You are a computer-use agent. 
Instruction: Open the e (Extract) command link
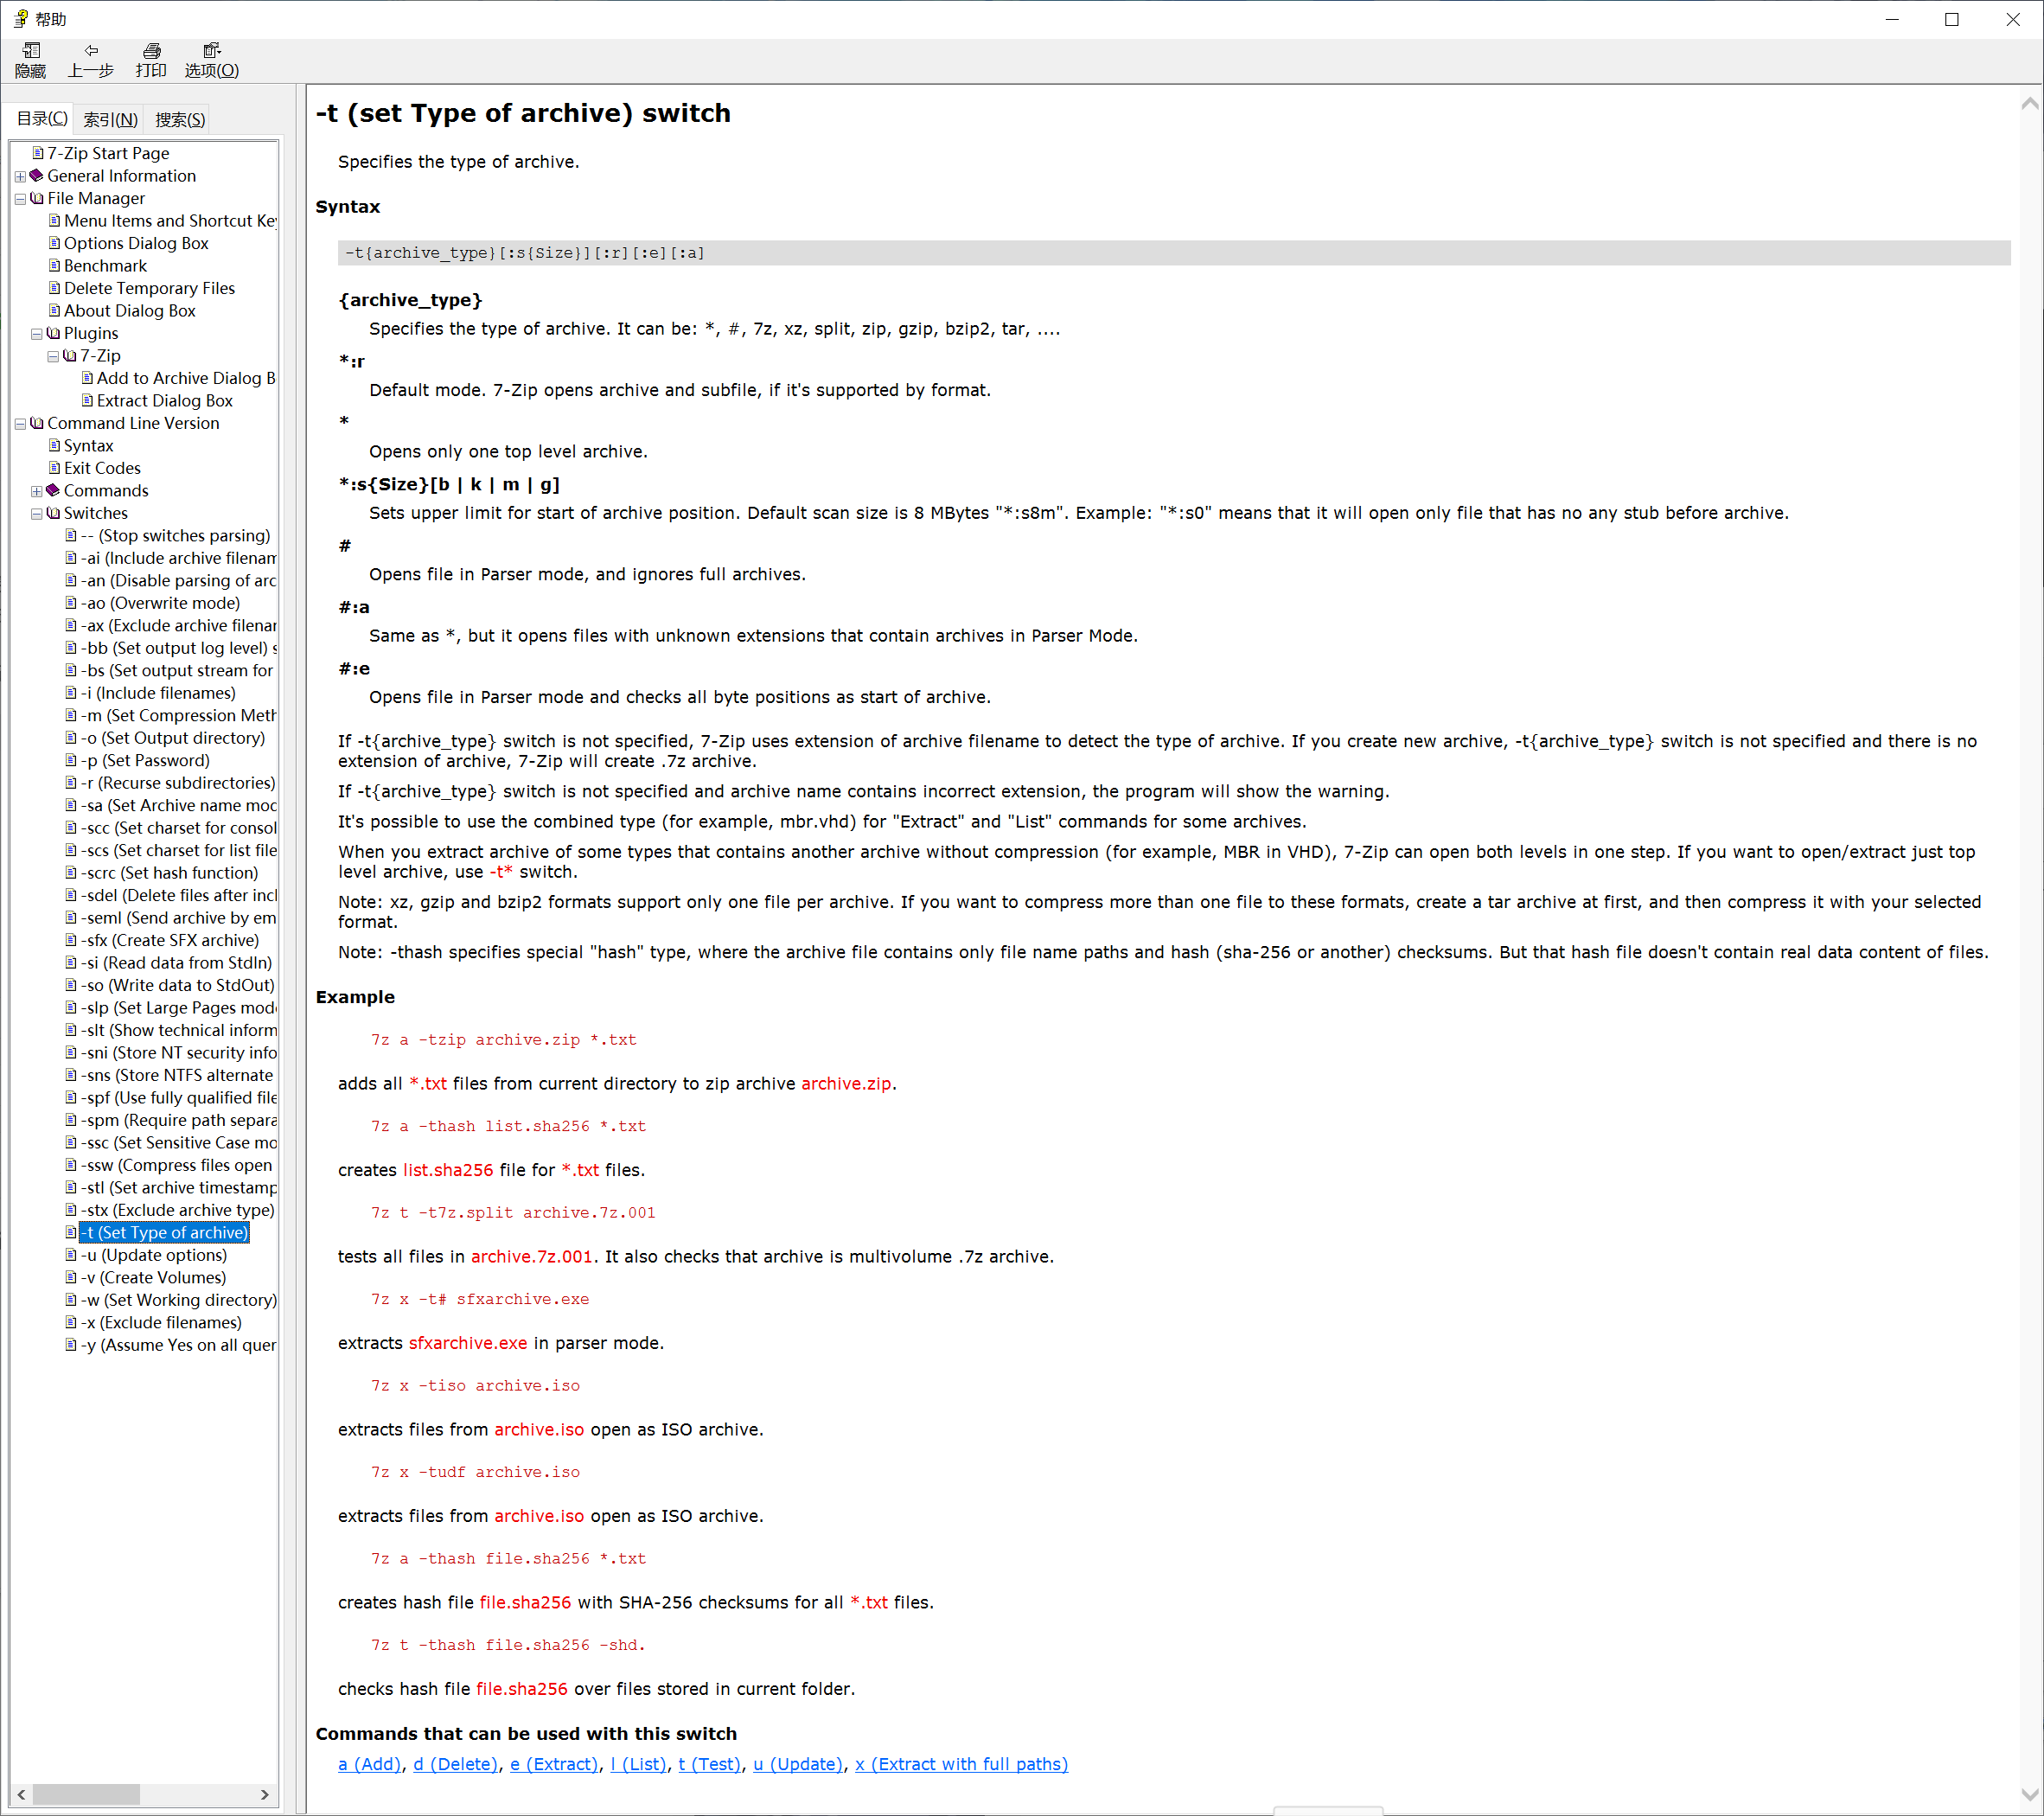pos(554,1764)
